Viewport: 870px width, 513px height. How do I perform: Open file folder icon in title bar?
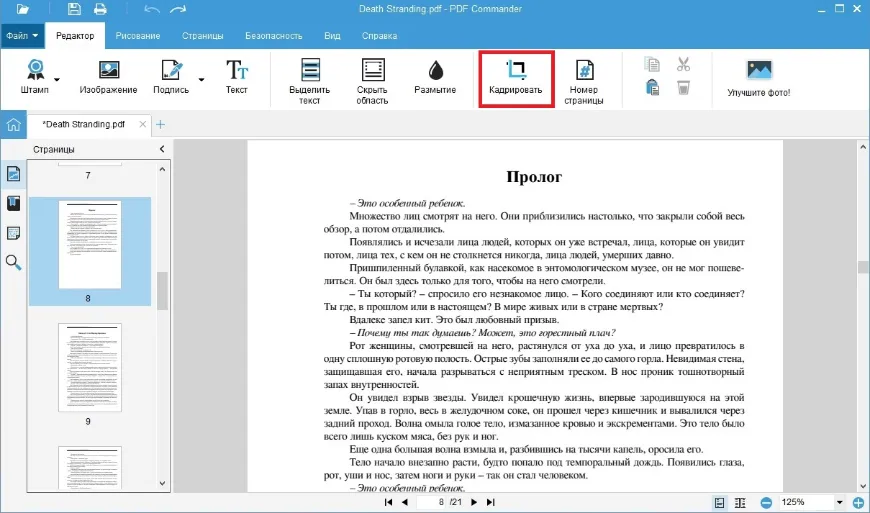point(22,9)
